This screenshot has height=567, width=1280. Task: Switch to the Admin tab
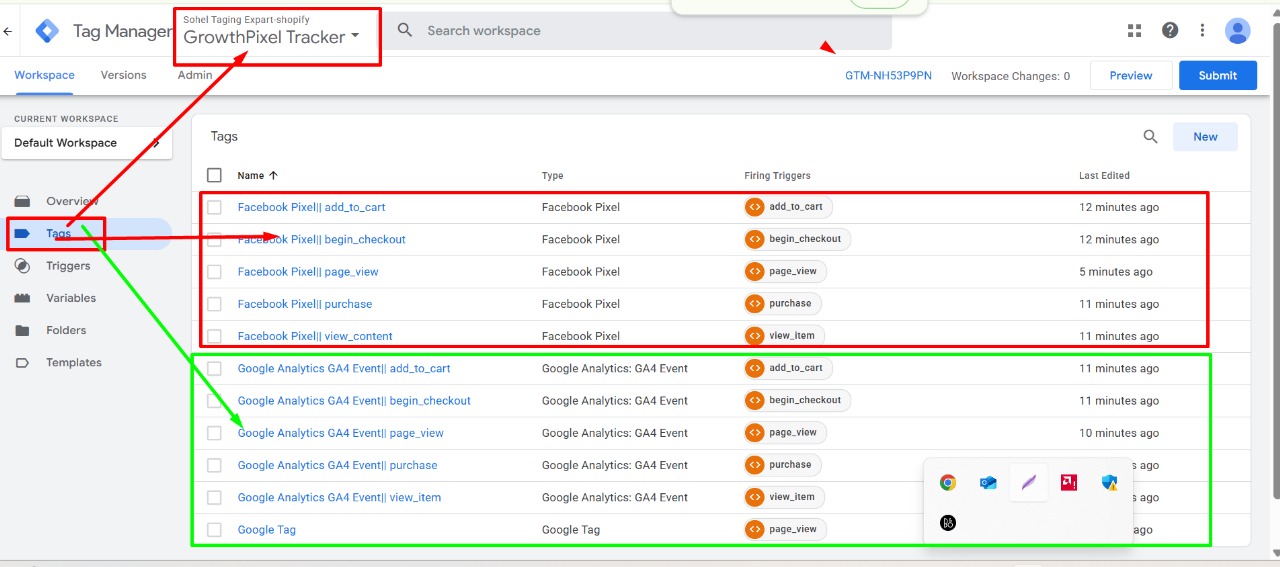[195, 75]
